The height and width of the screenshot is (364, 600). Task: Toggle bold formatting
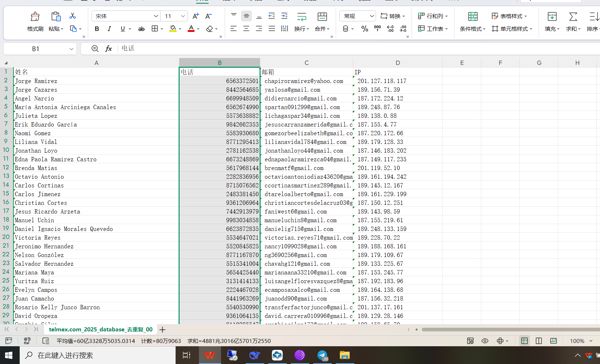(97, 29)
